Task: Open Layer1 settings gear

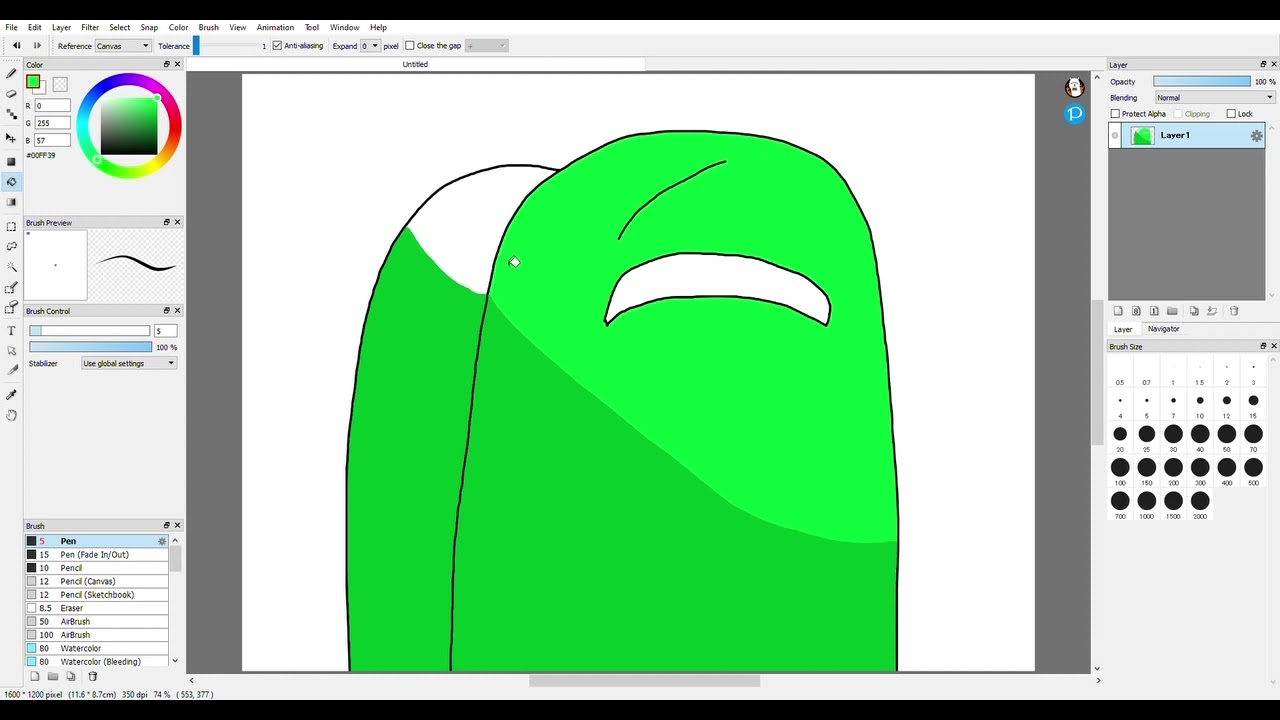Action: [1256, 136]
